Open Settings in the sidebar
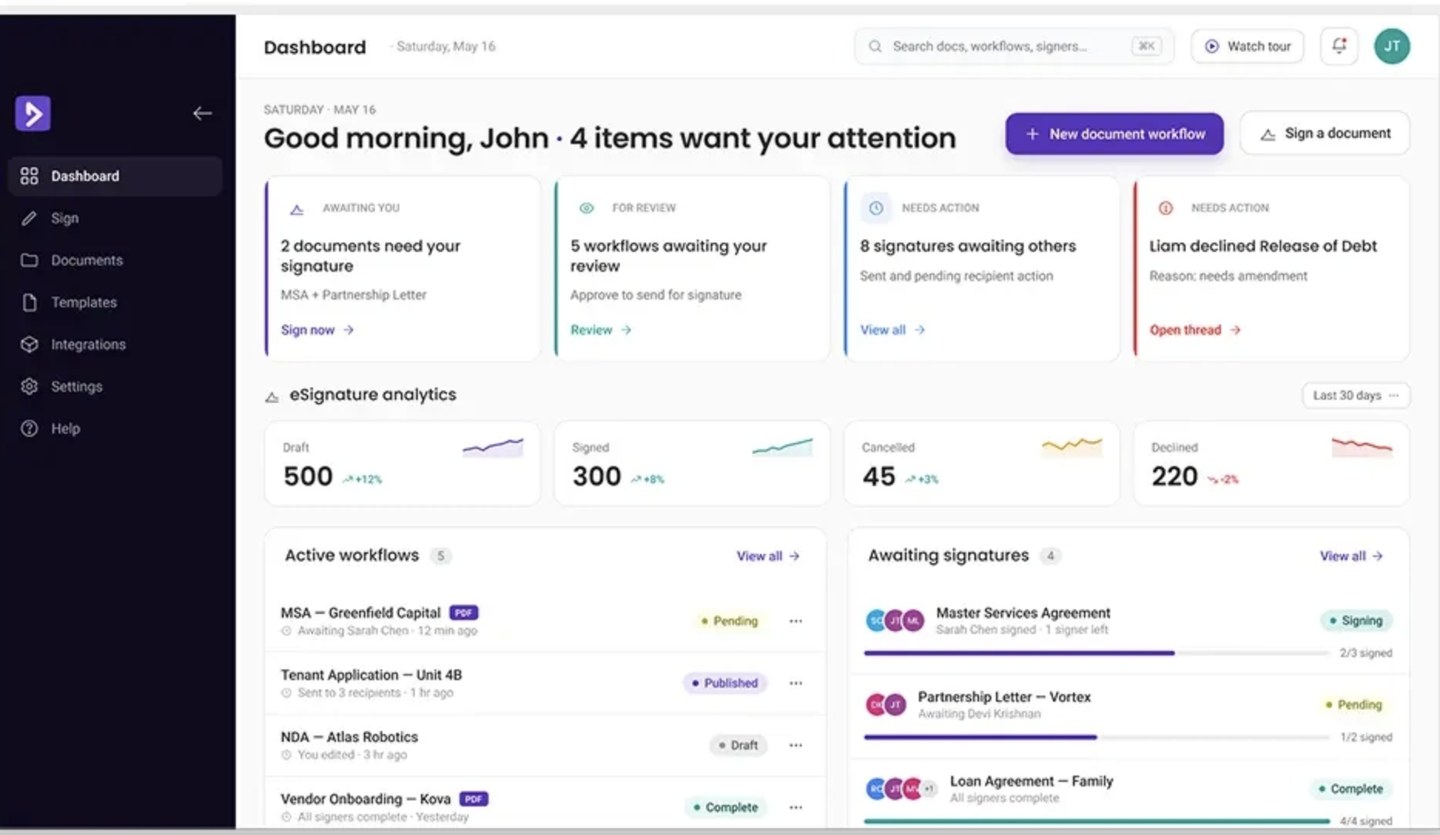Image resolution: width=1440 pixels, height=835 pixels. [x=115, y=386]
